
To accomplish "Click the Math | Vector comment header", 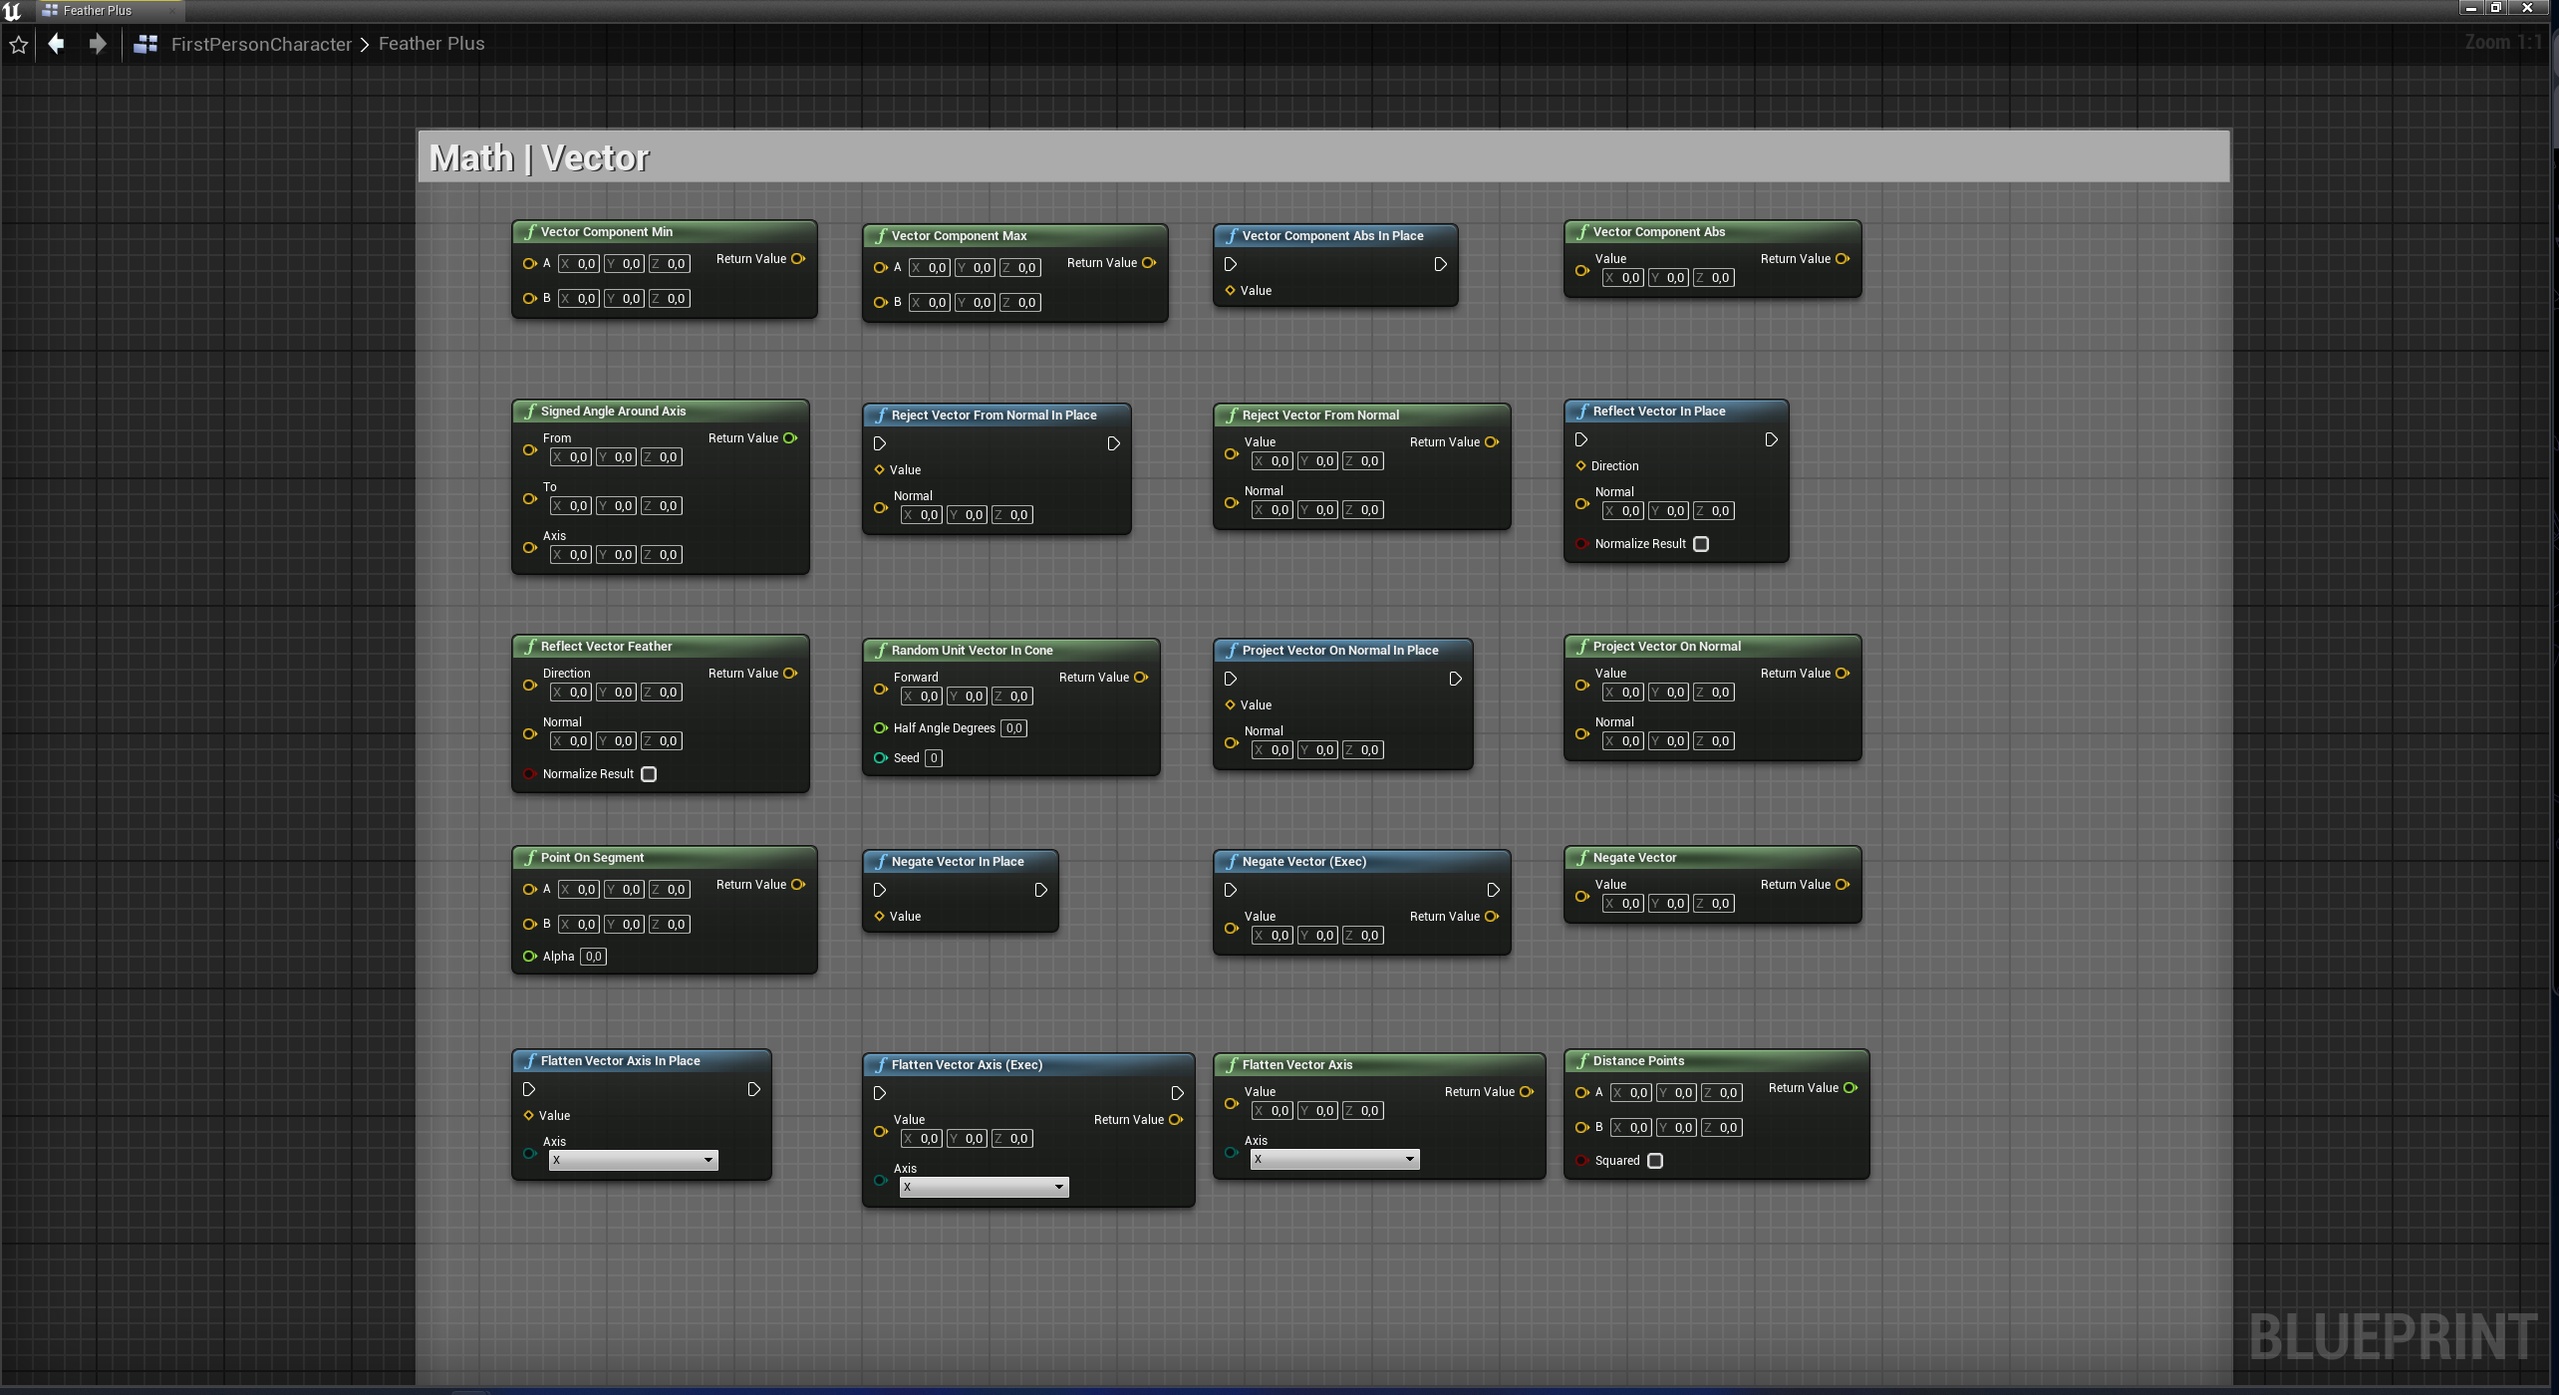I will 1323,157.
